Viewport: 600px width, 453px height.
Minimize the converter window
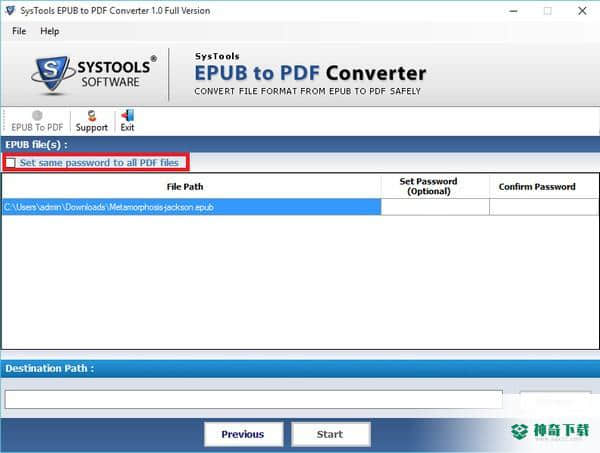(x=514, y=11)
